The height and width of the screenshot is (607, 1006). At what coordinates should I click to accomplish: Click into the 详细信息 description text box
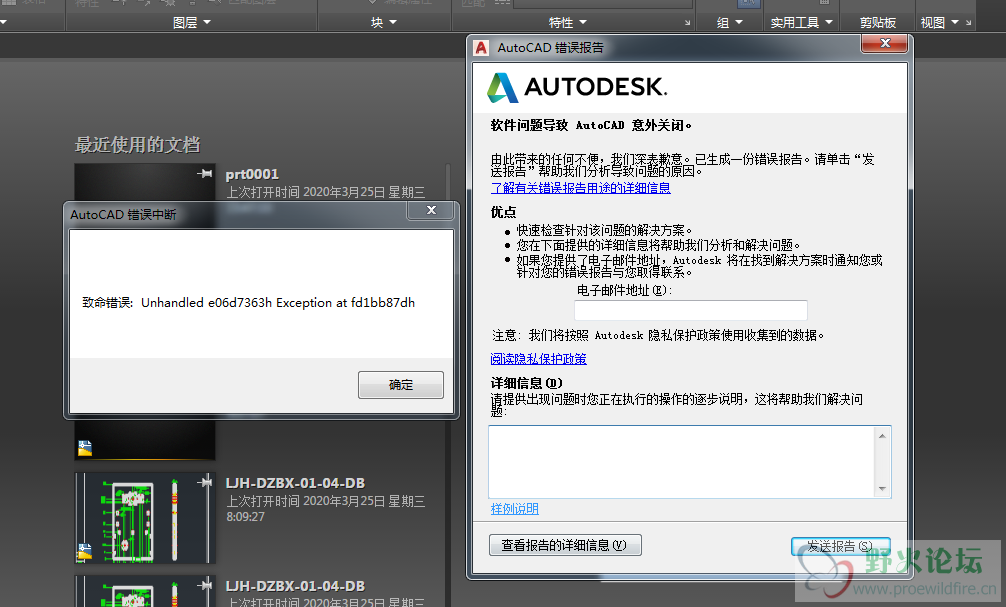pyautogui.click(x=682, y=461)
